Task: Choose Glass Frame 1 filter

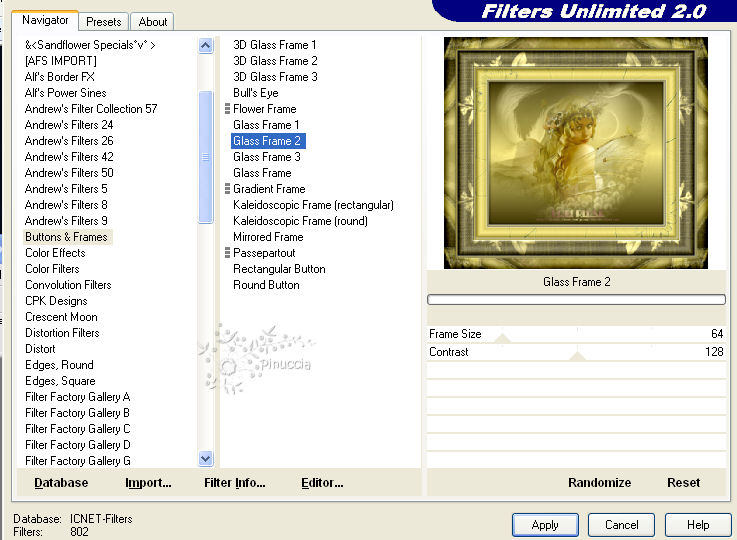Action: click(x=266, y=125)
